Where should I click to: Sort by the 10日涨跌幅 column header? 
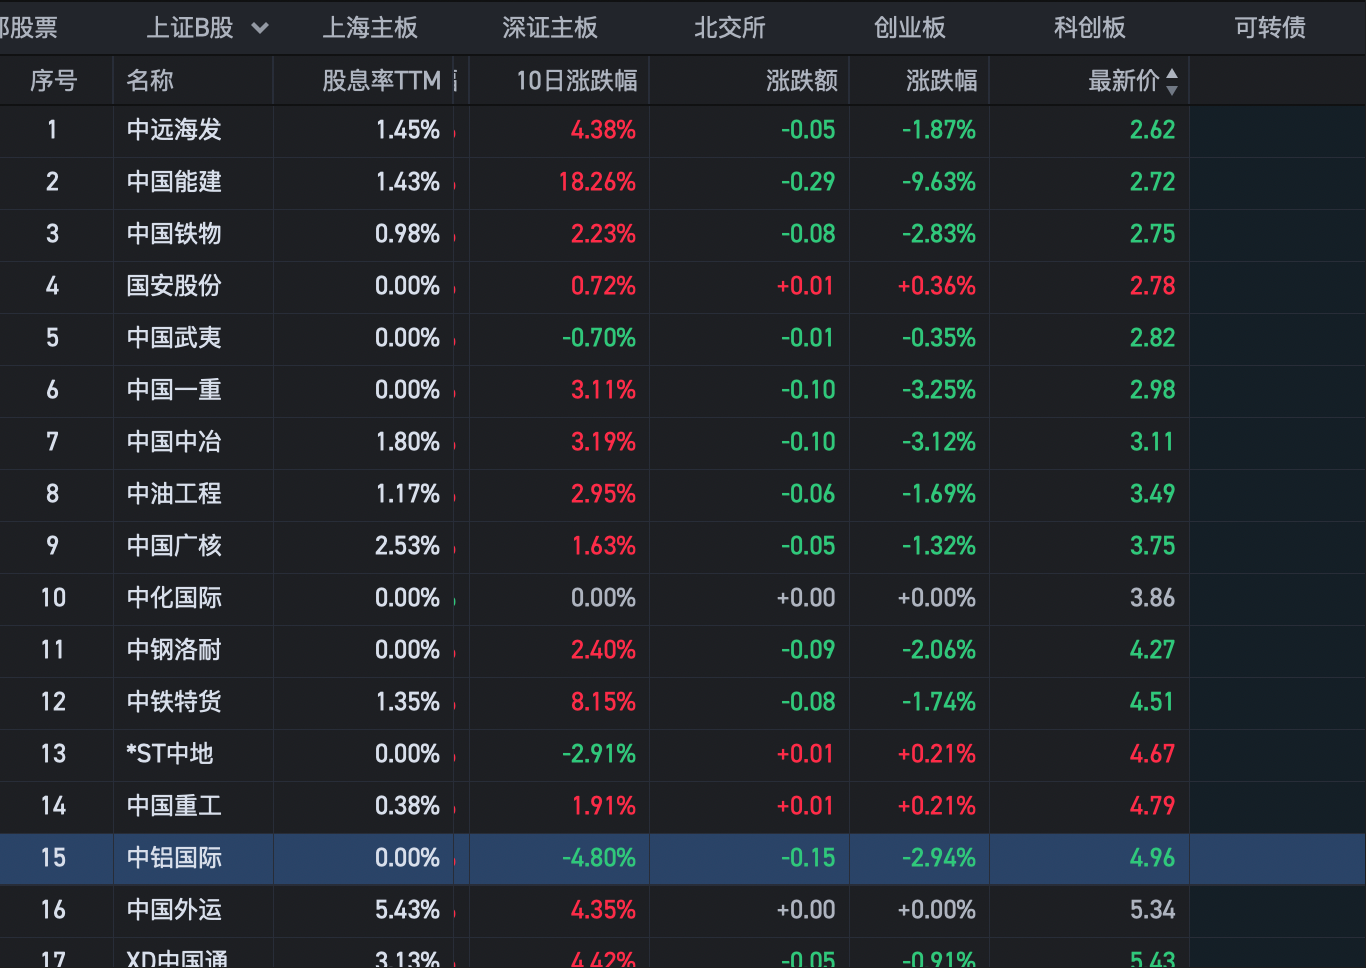[x=576, y=81]
